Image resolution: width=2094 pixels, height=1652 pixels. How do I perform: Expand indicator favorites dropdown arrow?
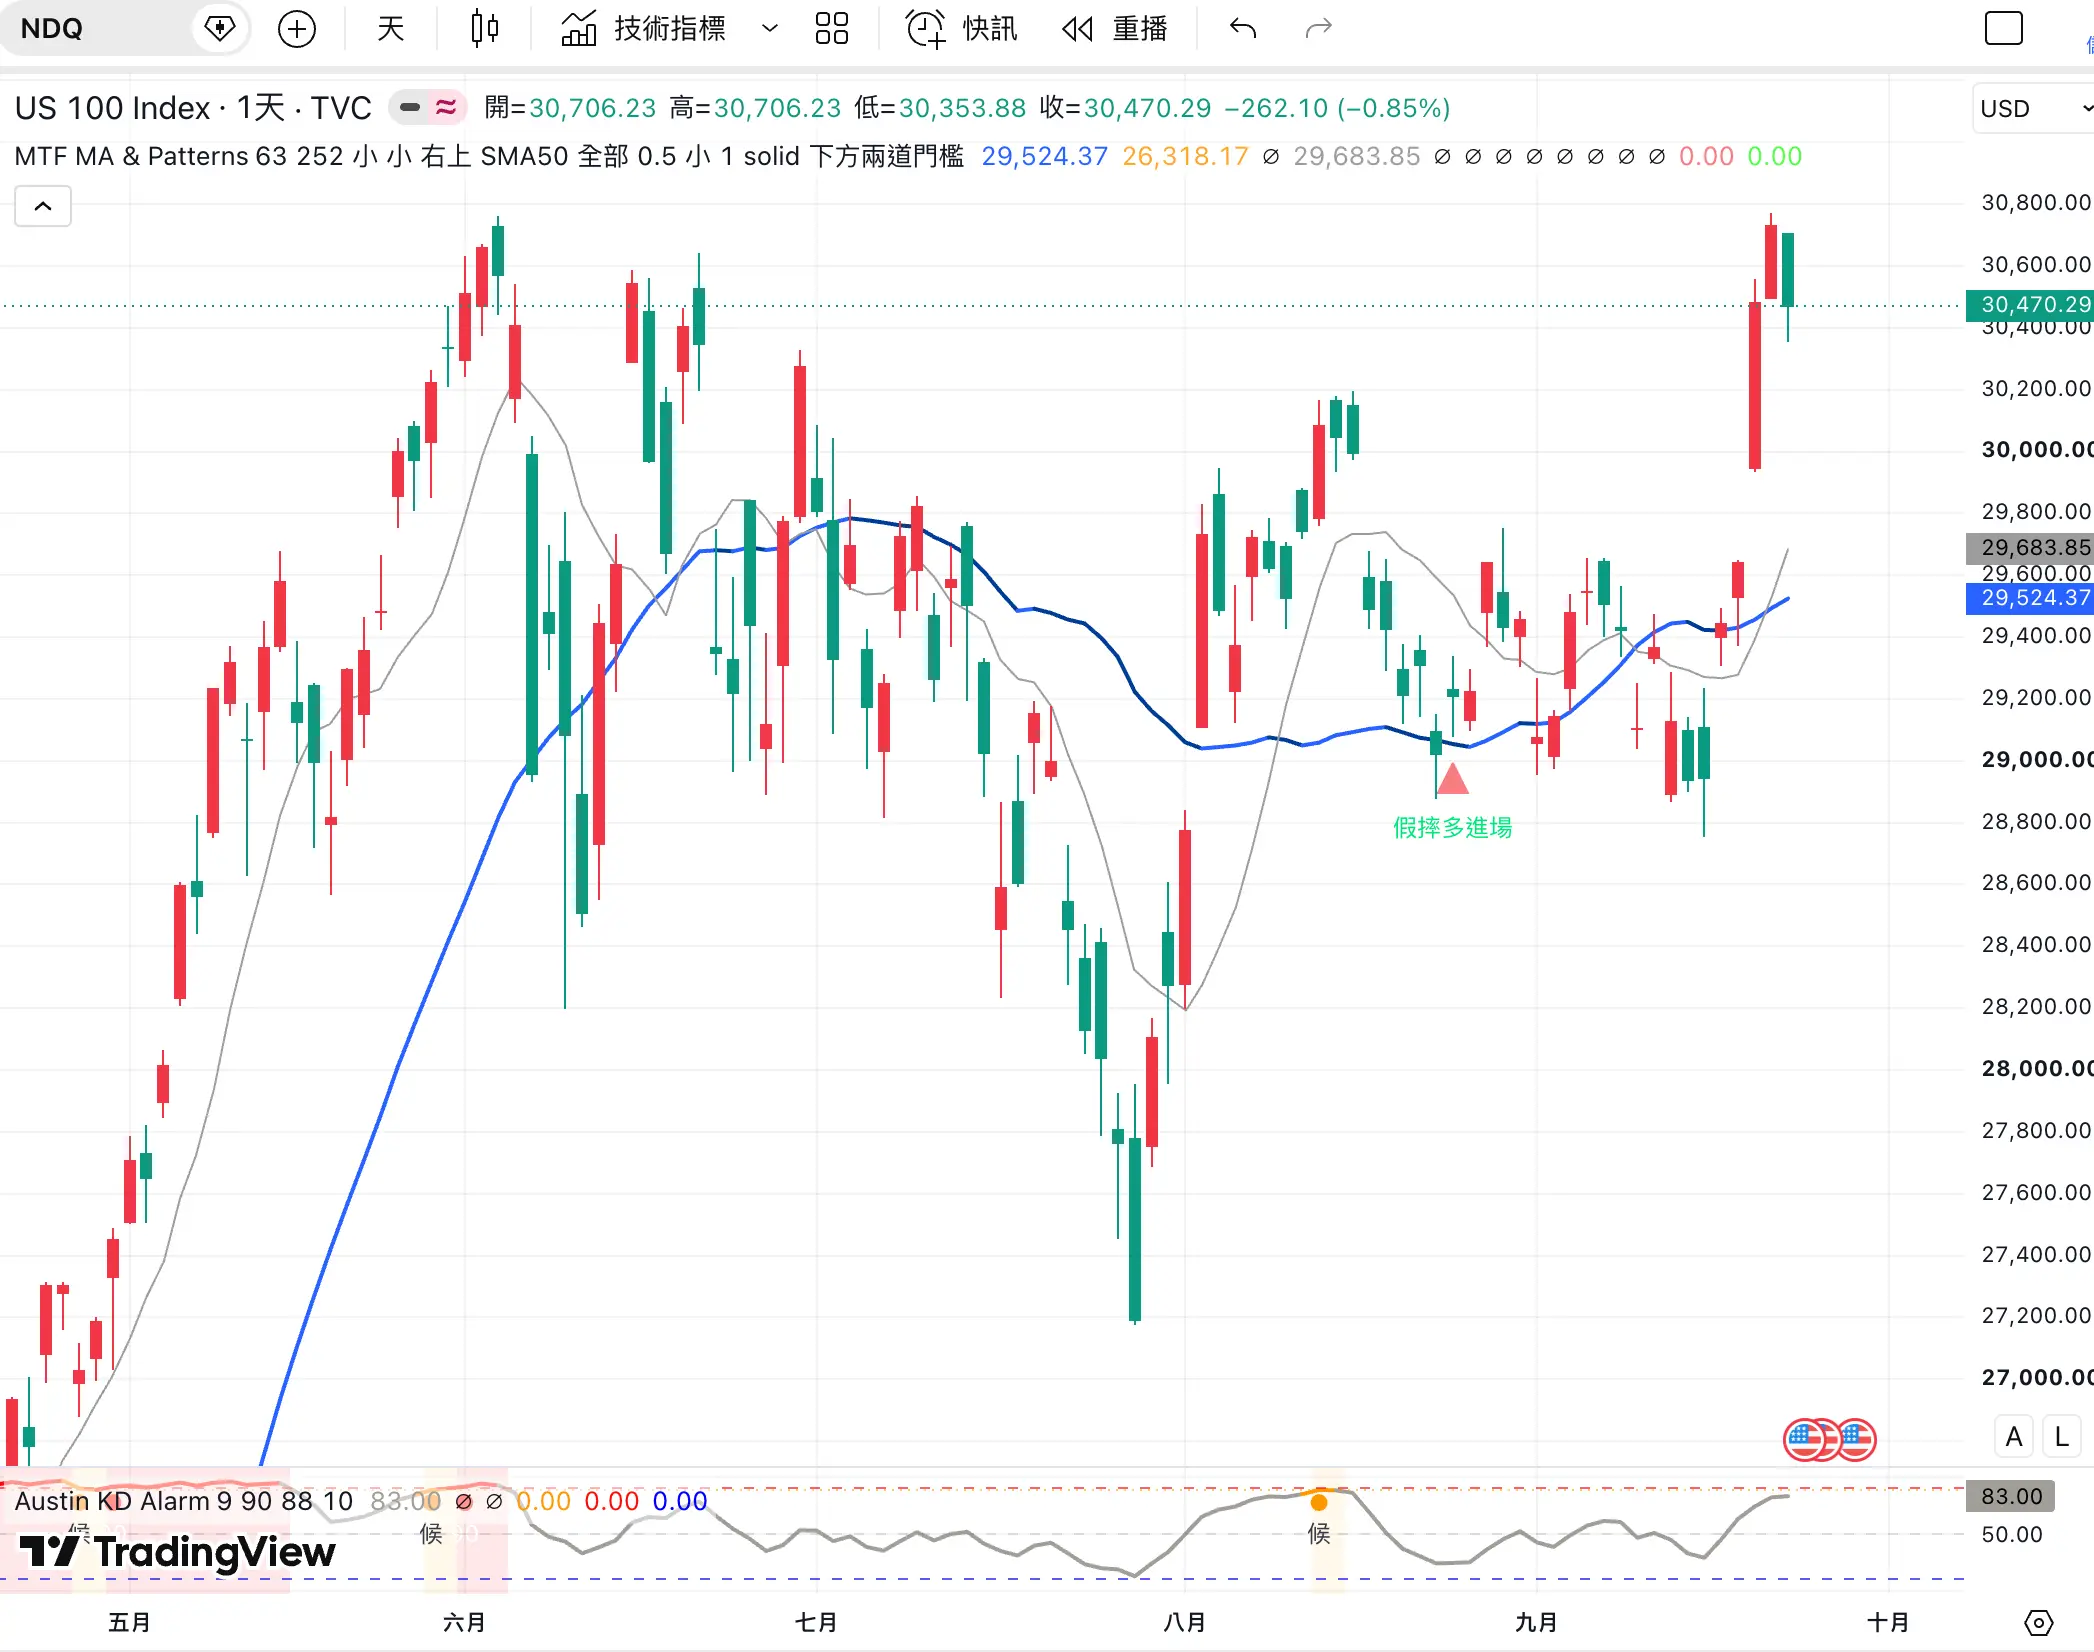770,28
